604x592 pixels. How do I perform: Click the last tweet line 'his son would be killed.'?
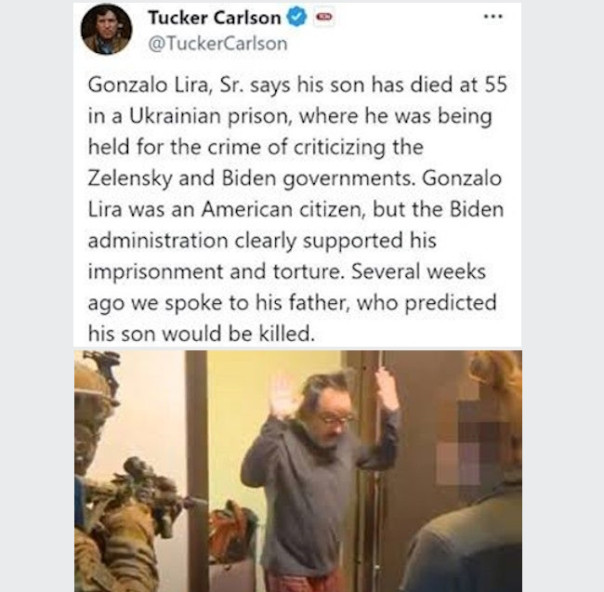point(201,334)
